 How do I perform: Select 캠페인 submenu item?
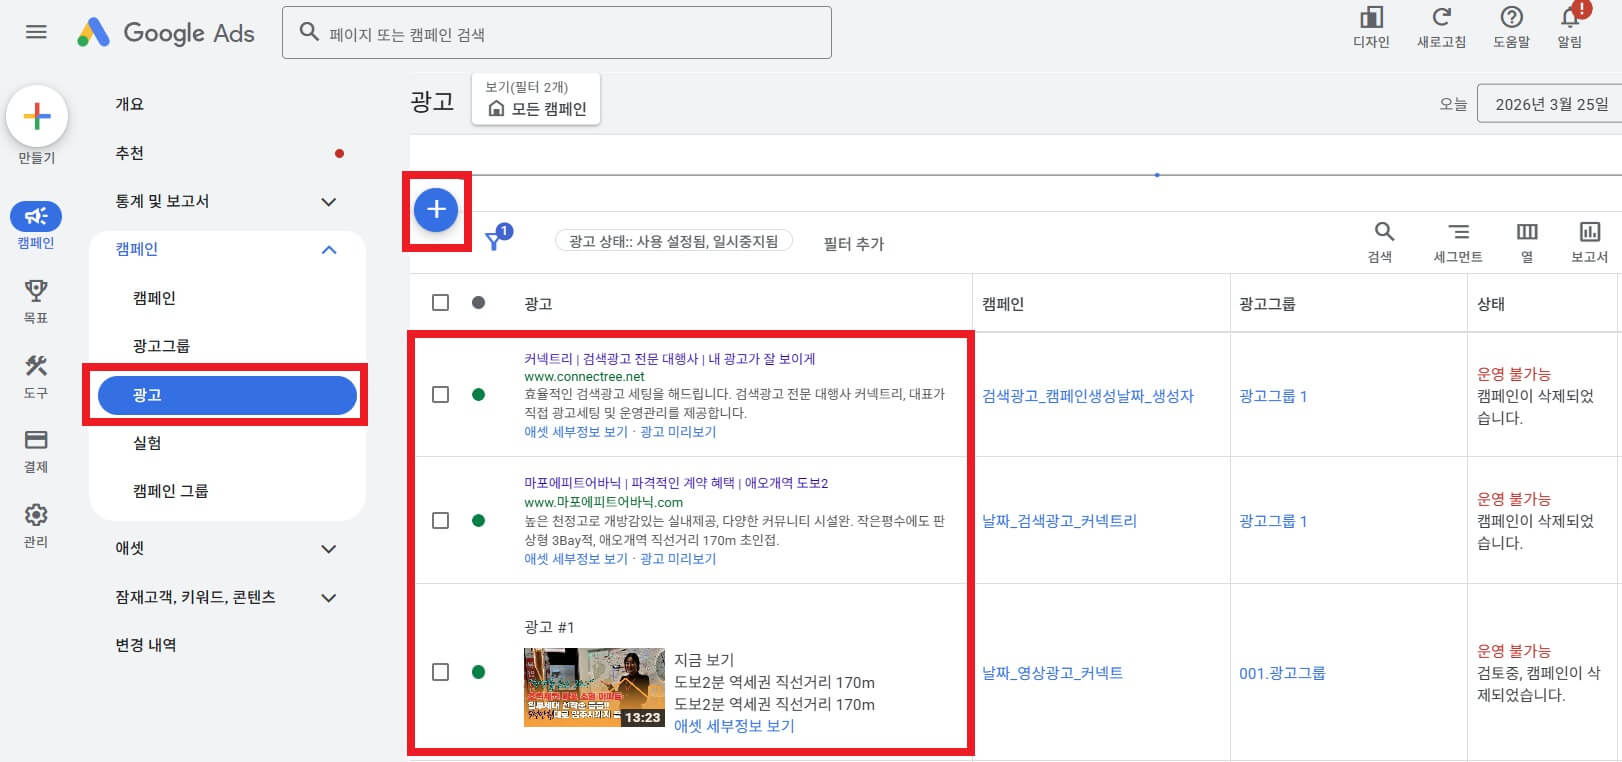[154, 298]
